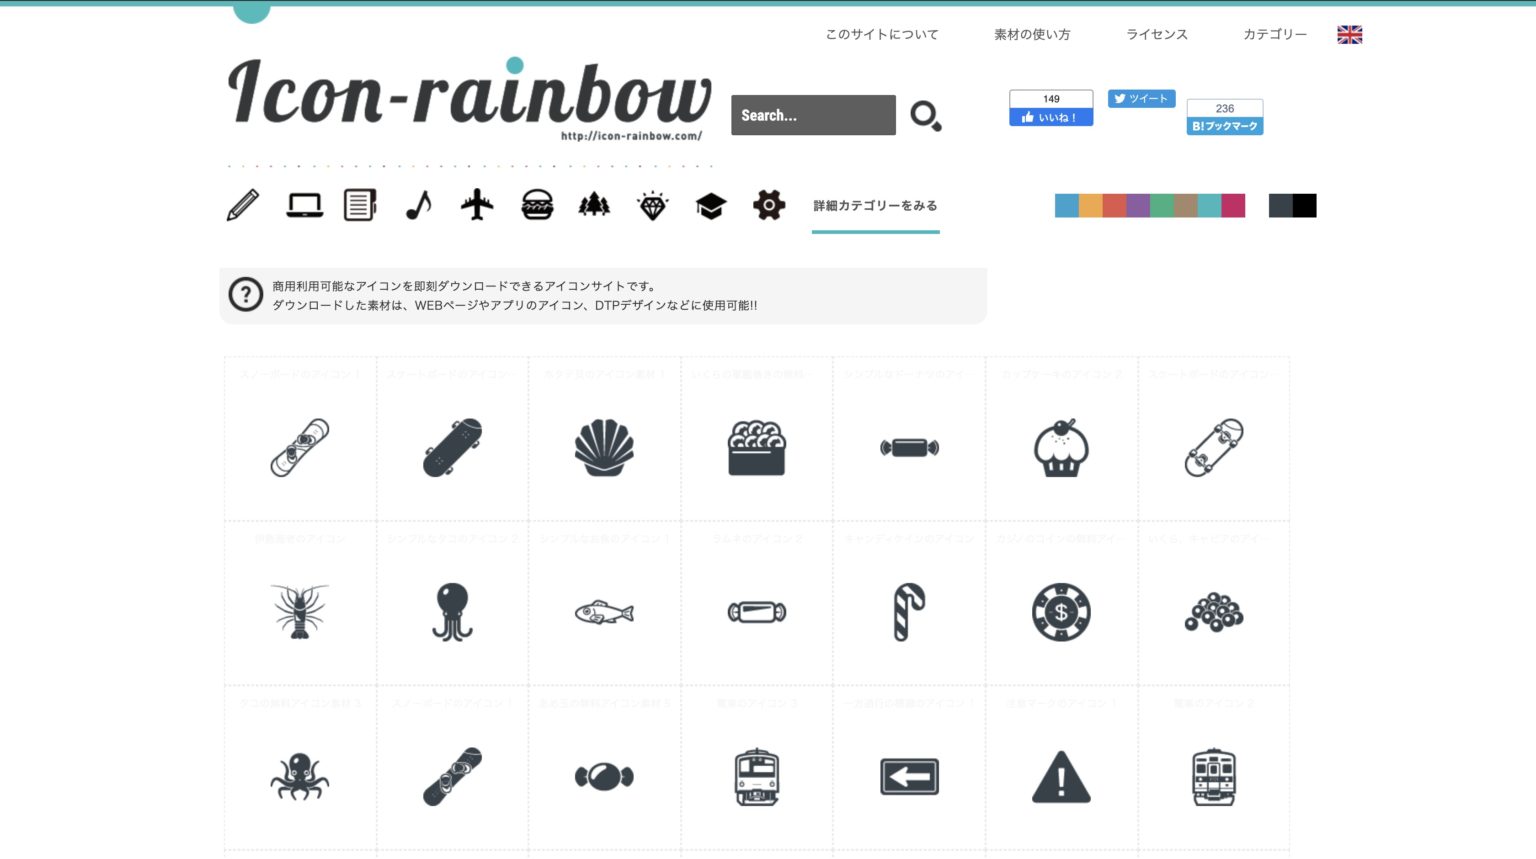
Task: Open the カテゴリー menu
Action: (1275, 34)
